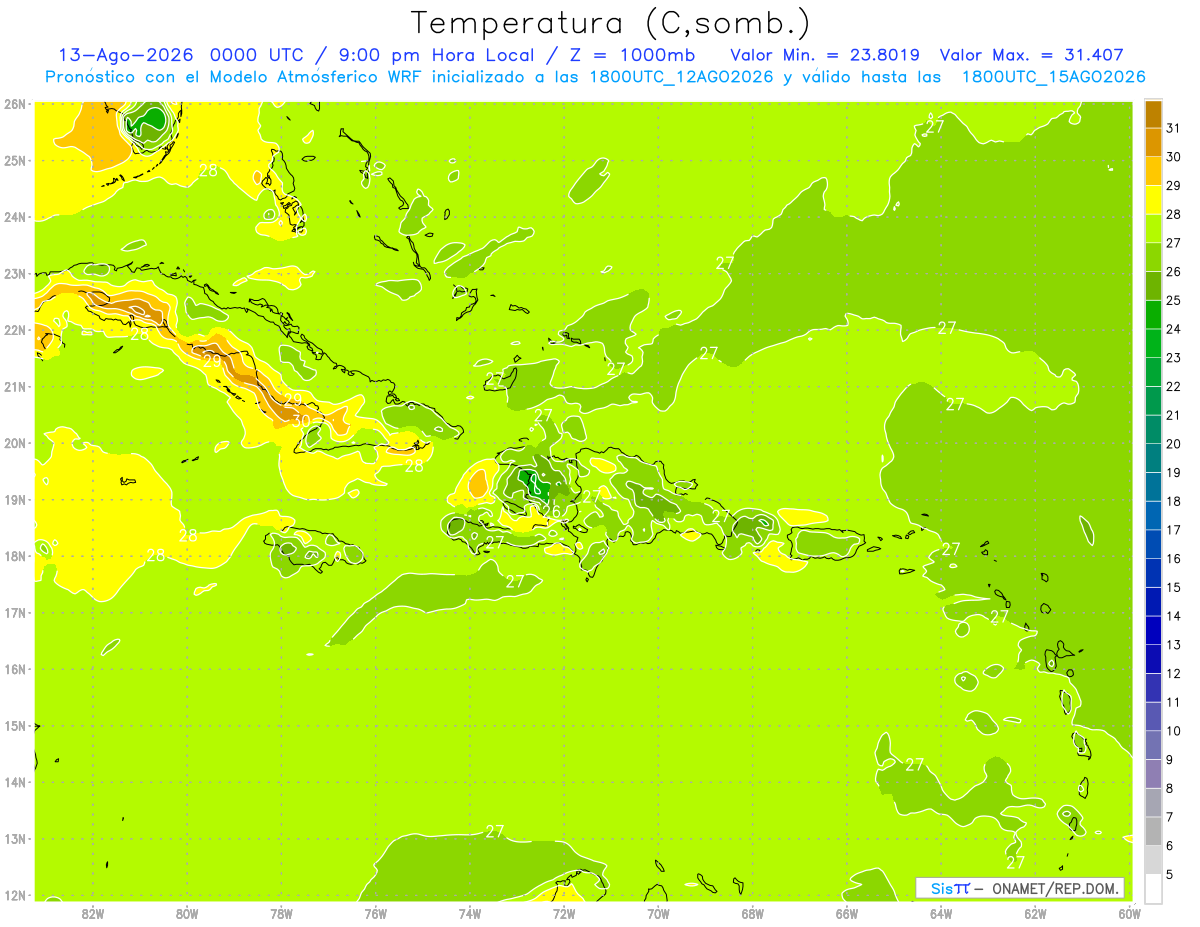Click longitude axis label '72W'
This screenshot has height=927, width=1200.
[564, 913]
